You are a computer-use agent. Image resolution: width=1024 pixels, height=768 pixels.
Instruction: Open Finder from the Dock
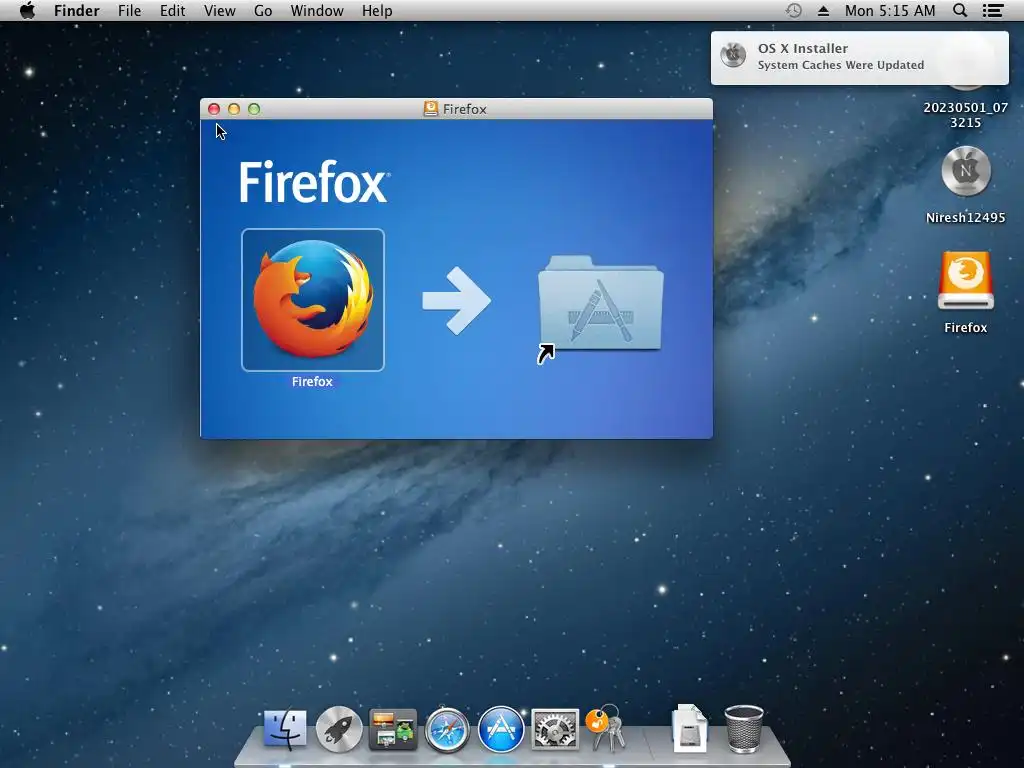tap(285, 728)
